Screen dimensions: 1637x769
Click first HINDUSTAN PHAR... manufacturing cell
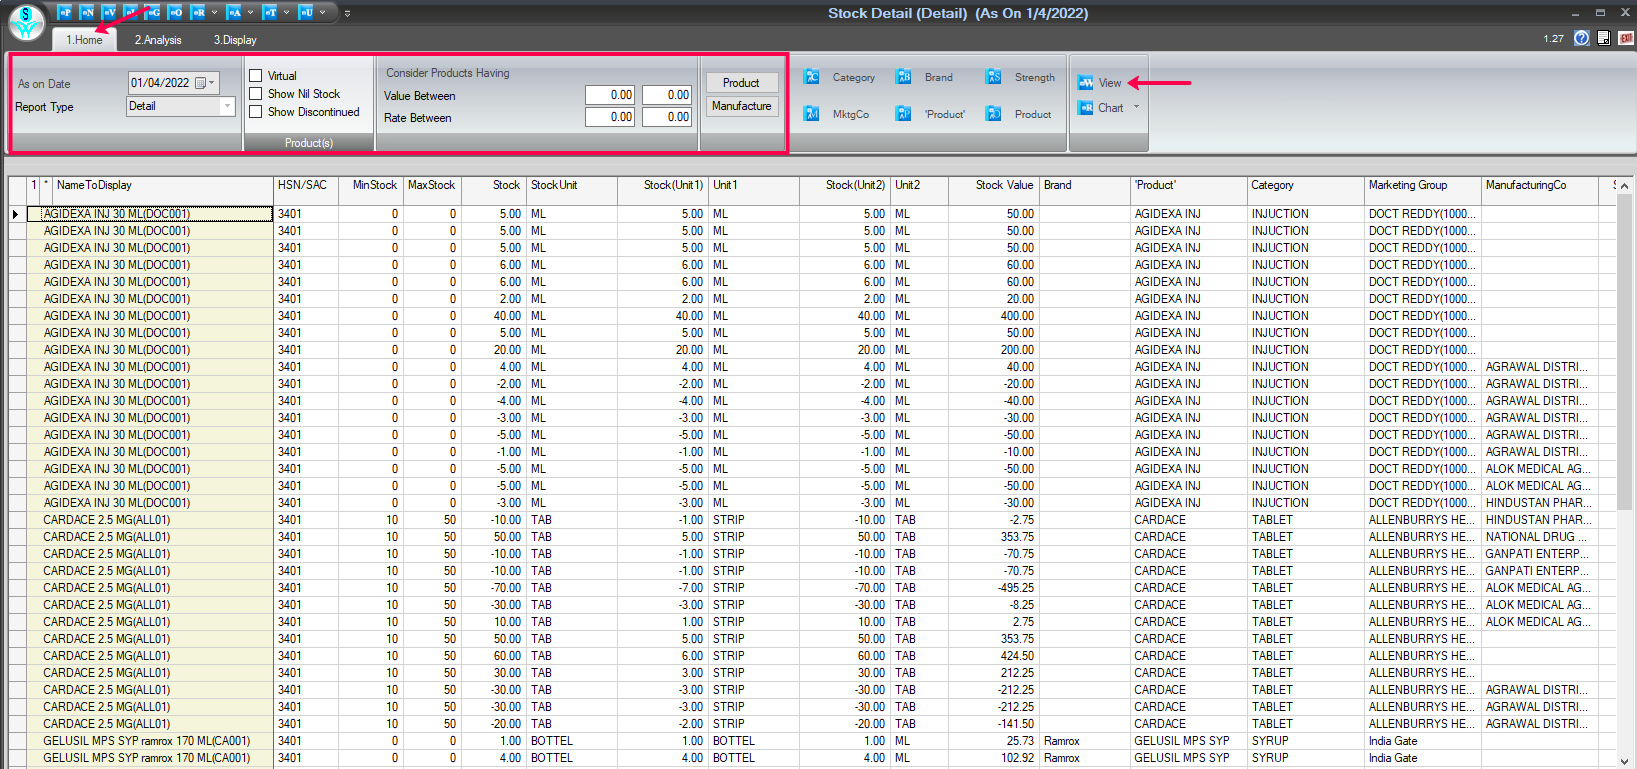point(1540,503)
